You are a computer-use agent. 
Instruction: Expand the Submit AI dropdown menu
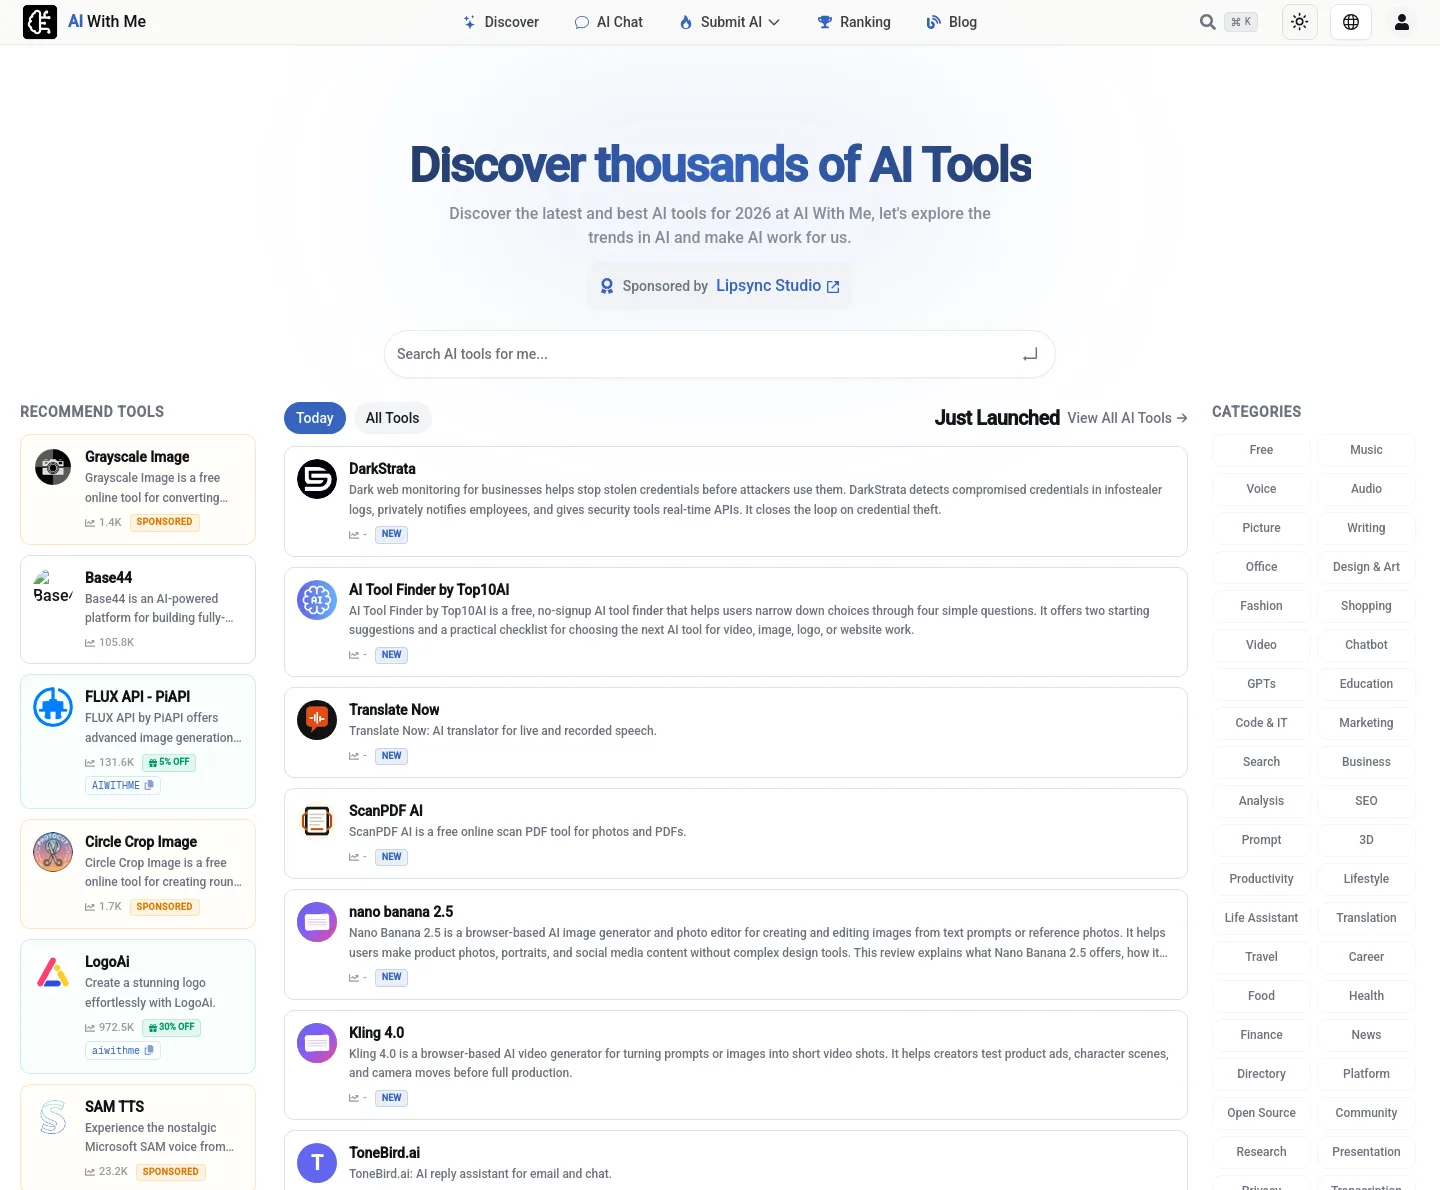[730, 22]
